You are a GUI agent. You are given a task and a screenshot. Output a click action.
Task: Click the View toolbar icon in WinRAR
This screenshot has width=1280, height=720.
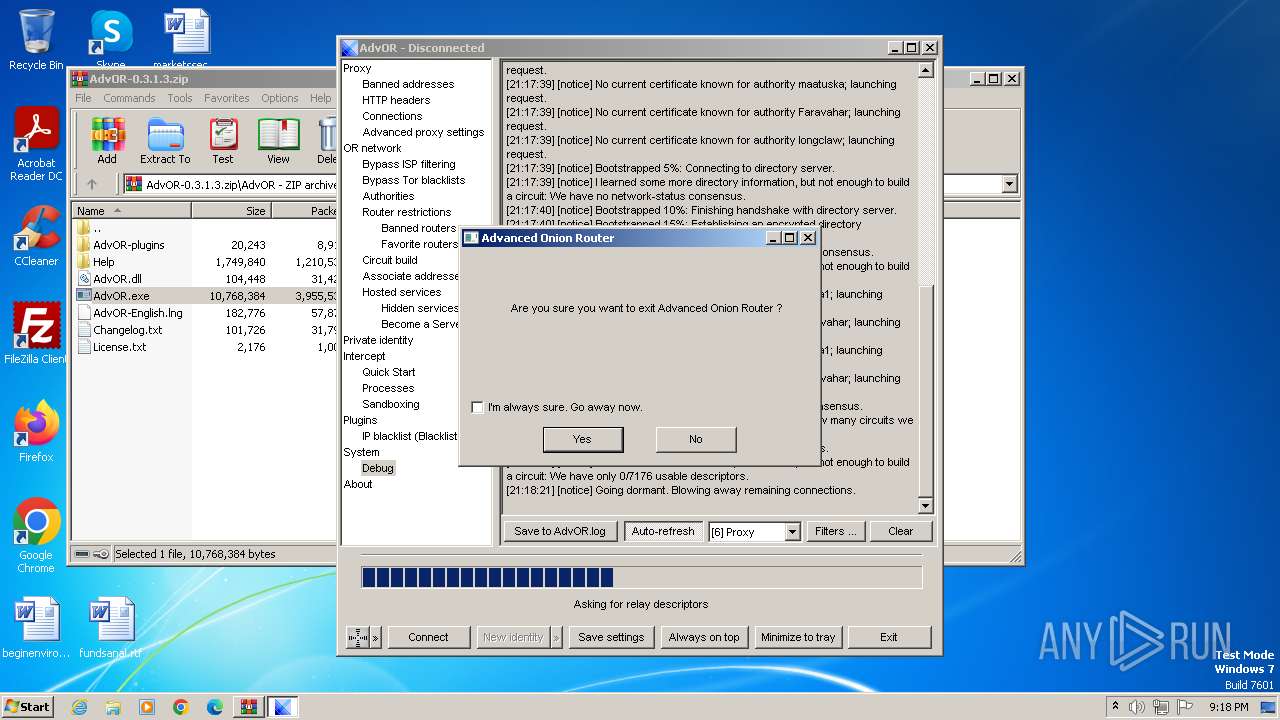pyautogui.click(x=278, y=140)
